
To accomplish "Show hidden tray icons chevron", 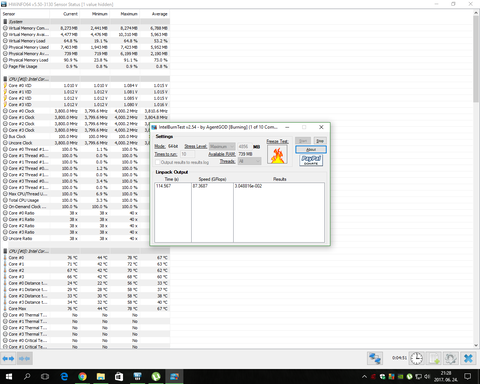I will 364,377.
